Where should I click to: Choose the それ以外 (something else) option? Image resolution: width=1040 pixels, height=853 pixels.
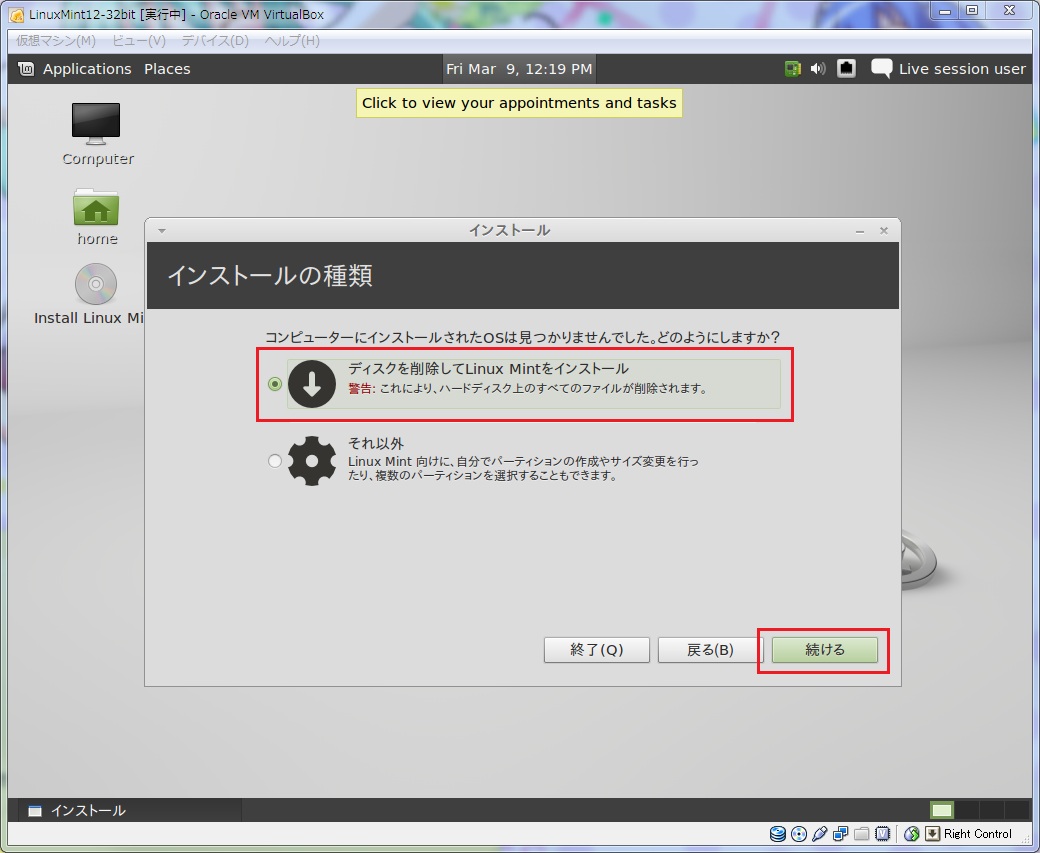(275, 460)
